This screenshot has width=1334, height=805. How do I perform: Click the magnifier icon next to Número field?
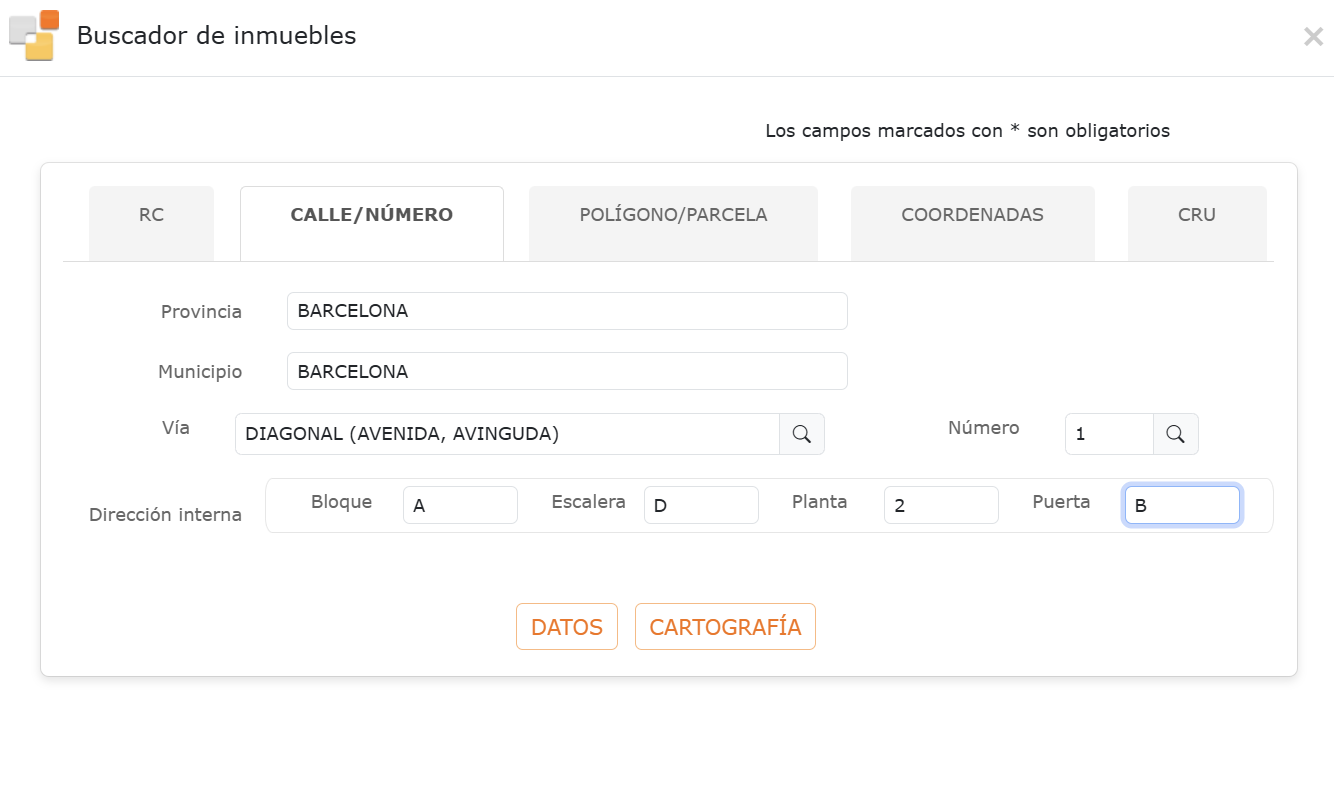pos(1176,434)
